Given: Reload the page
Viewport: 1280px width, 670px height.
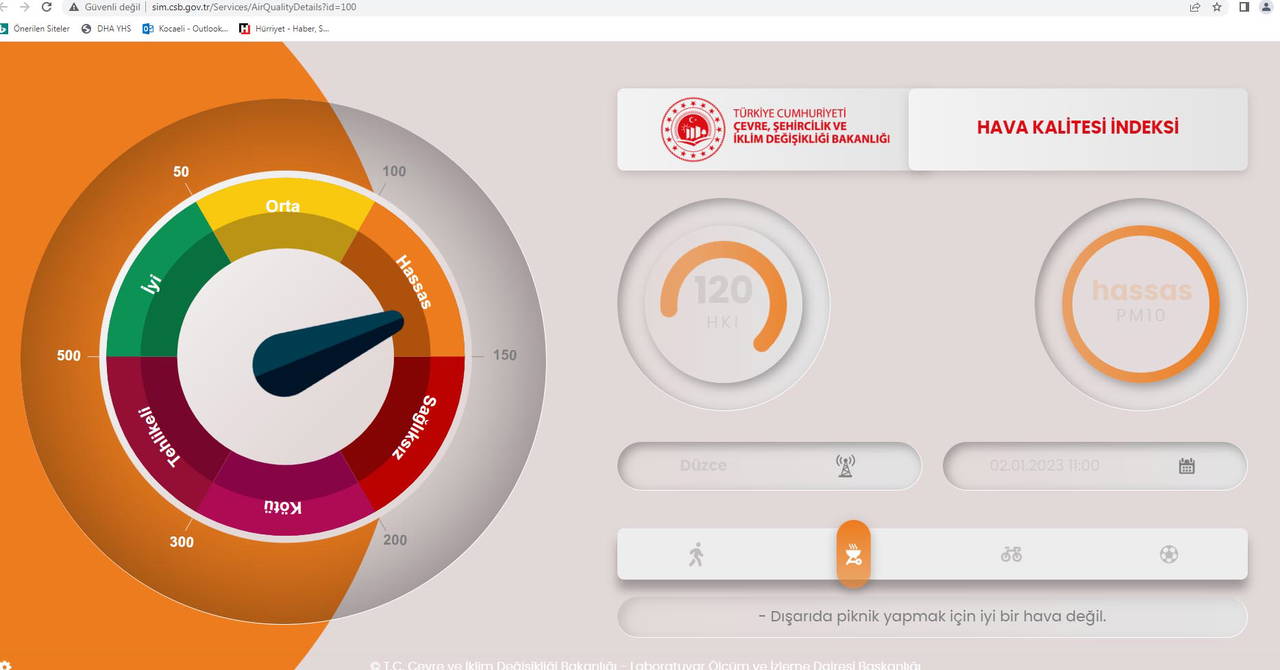Looking at the screenshot, I should click(46, 7).
